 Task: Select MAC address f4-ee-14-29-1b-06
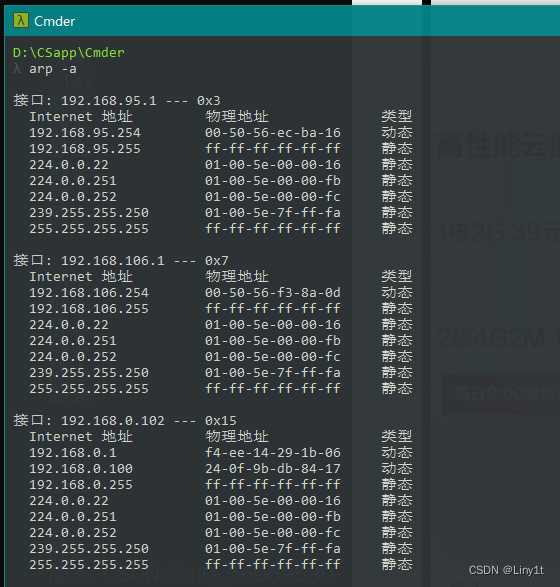pos(273,453)
